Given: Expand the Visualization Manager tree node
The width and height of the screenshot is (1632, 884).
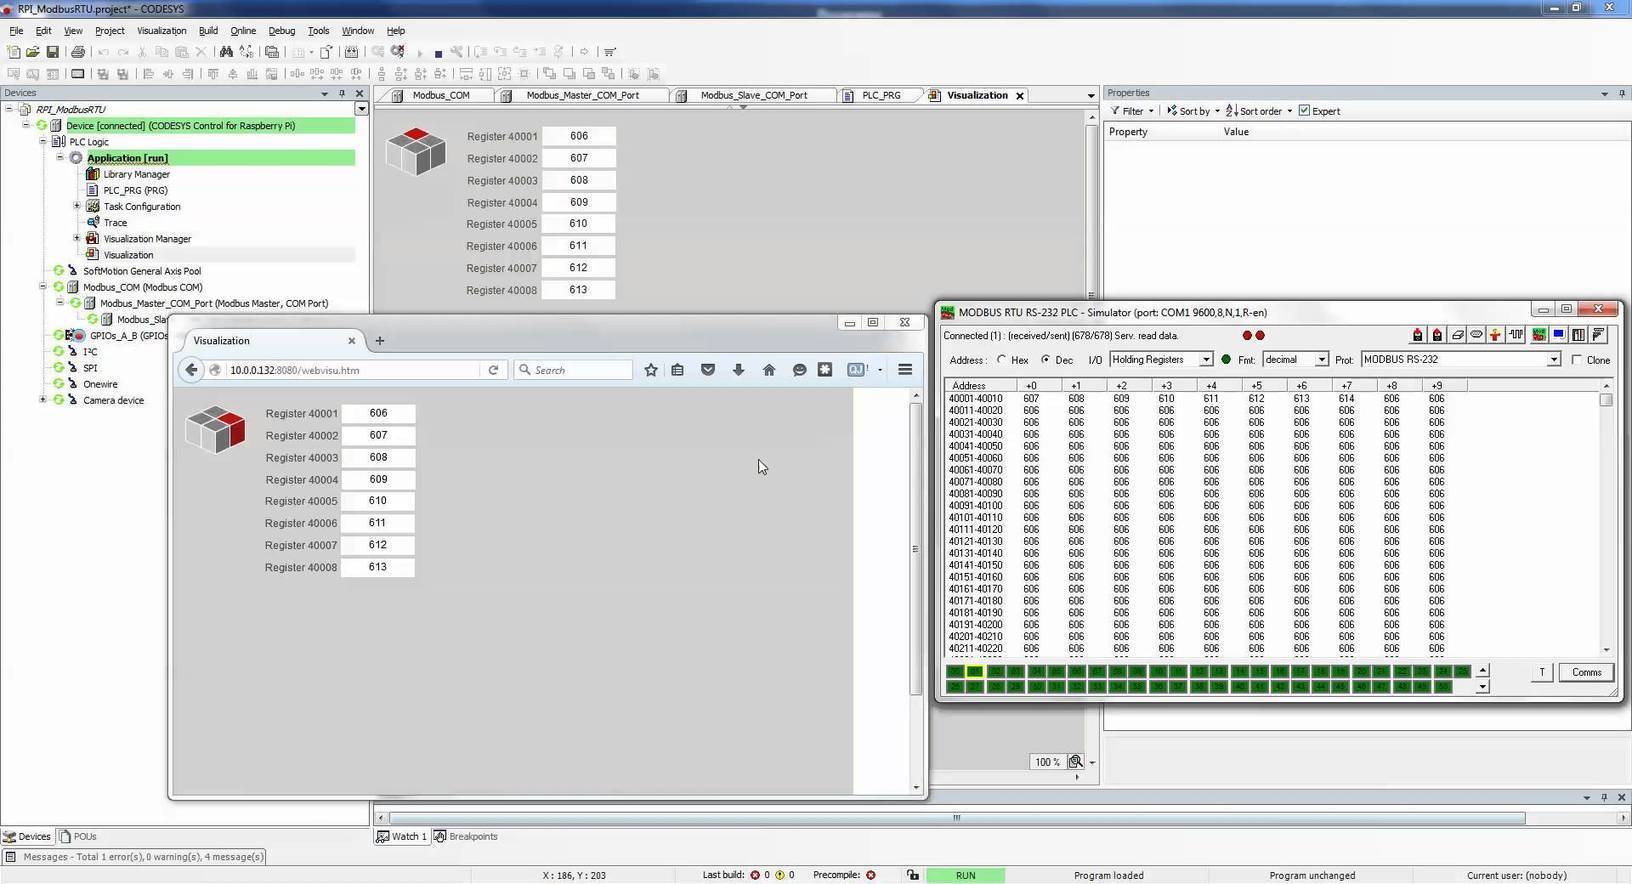Looking at the screenshot, I should click(77, 238).
